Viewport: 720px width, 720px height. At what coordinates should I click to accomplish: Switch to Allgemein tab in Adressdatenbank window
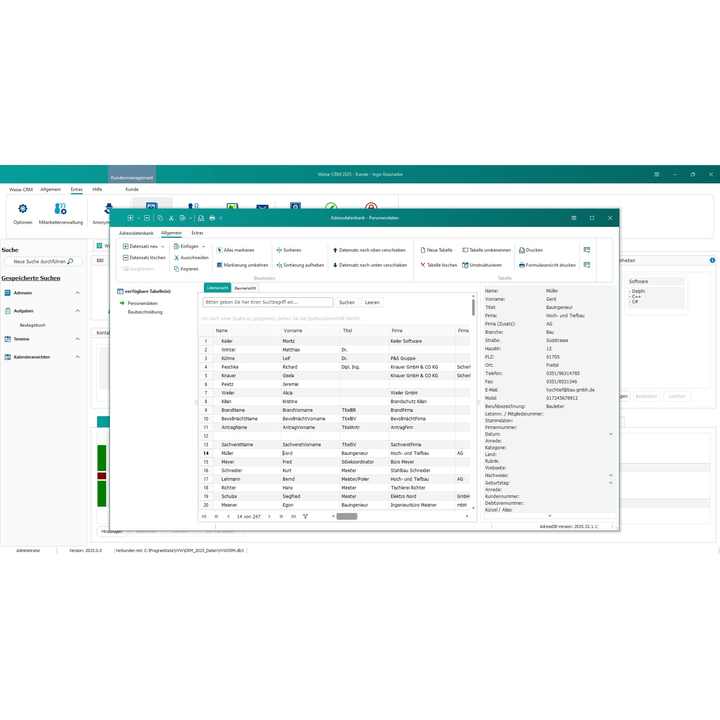coord(171,233)
